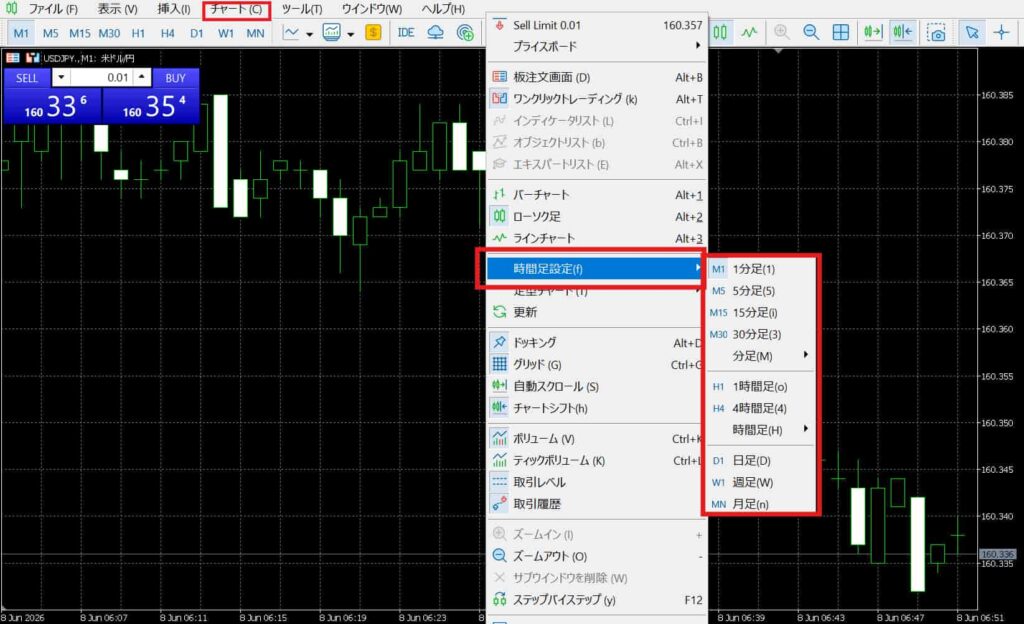Click the indicators chart icon in toolbar
Image resolution: width=1024 pixels, height=624 pixels.
[331, 32]
